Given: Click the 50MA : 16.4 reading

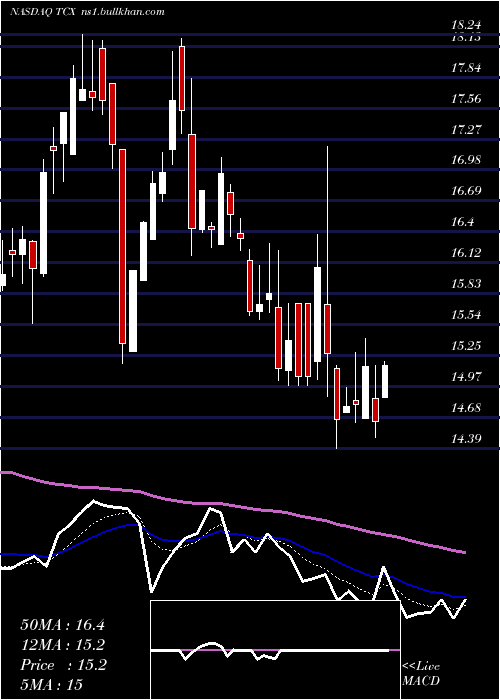Looking at the screenshot, I should 62,625.
